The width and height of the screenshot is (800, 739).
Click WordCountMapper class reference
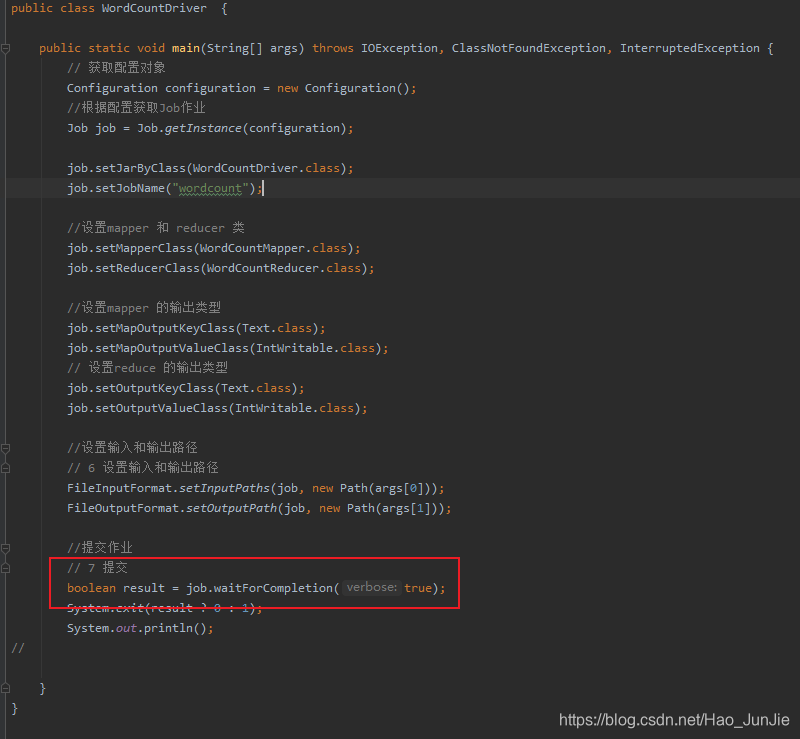tap(252, 248)
